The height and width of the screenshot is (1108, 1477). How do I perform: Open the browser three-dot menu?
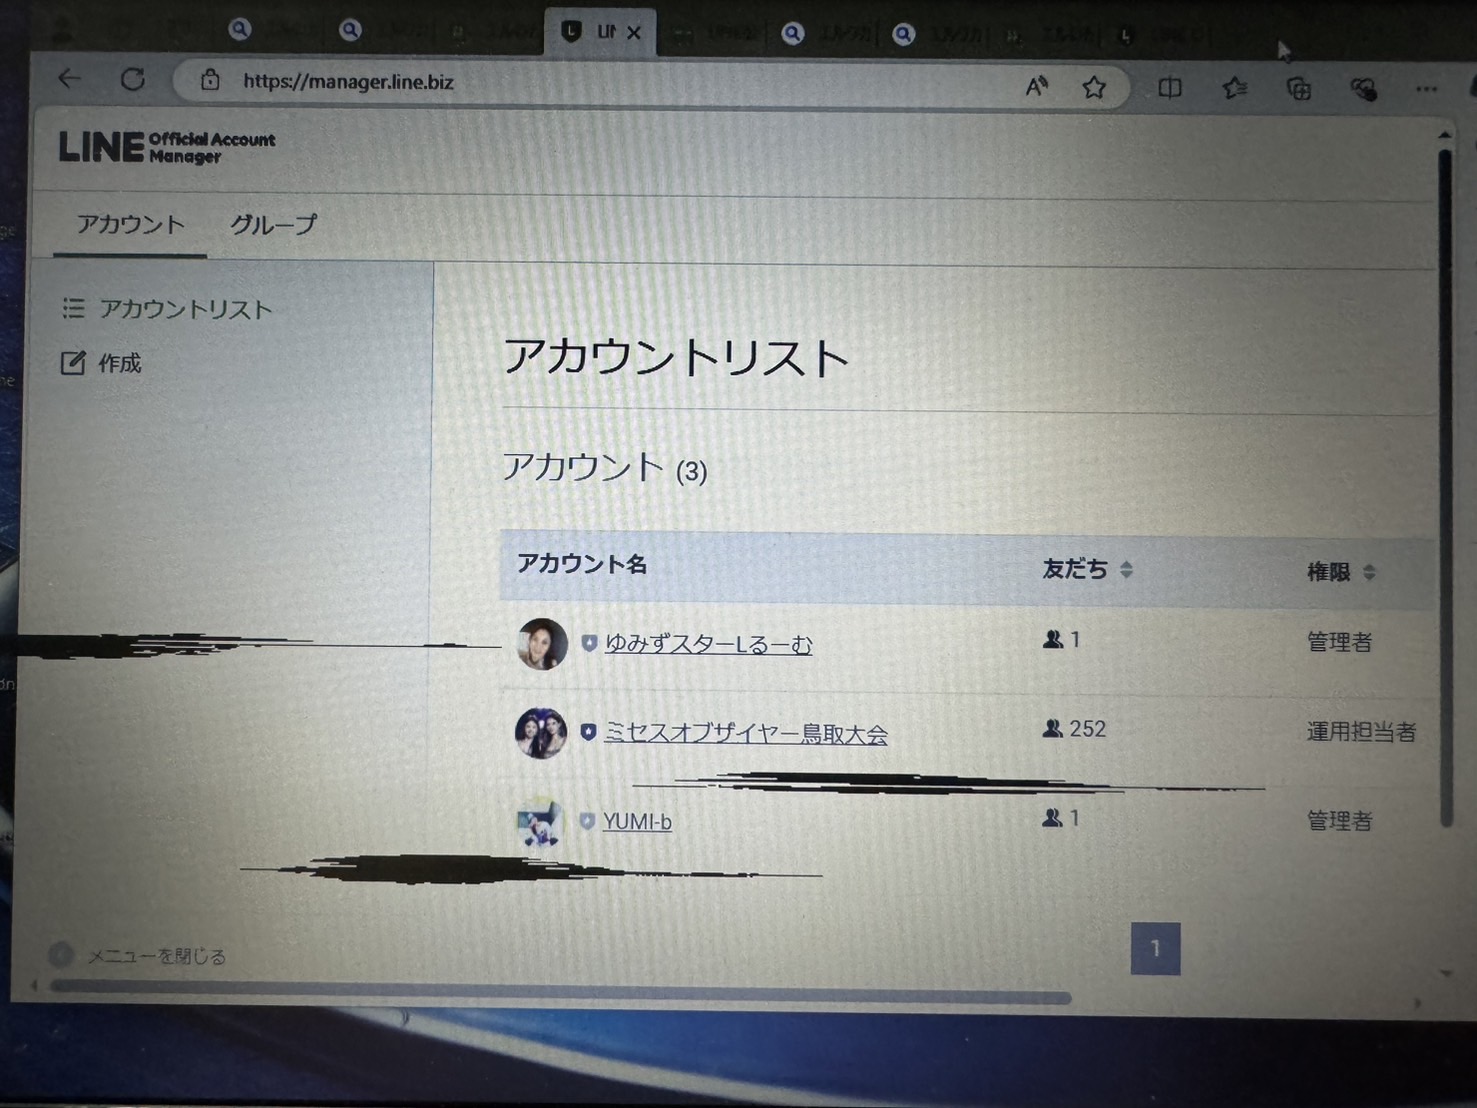[1427, 90]
